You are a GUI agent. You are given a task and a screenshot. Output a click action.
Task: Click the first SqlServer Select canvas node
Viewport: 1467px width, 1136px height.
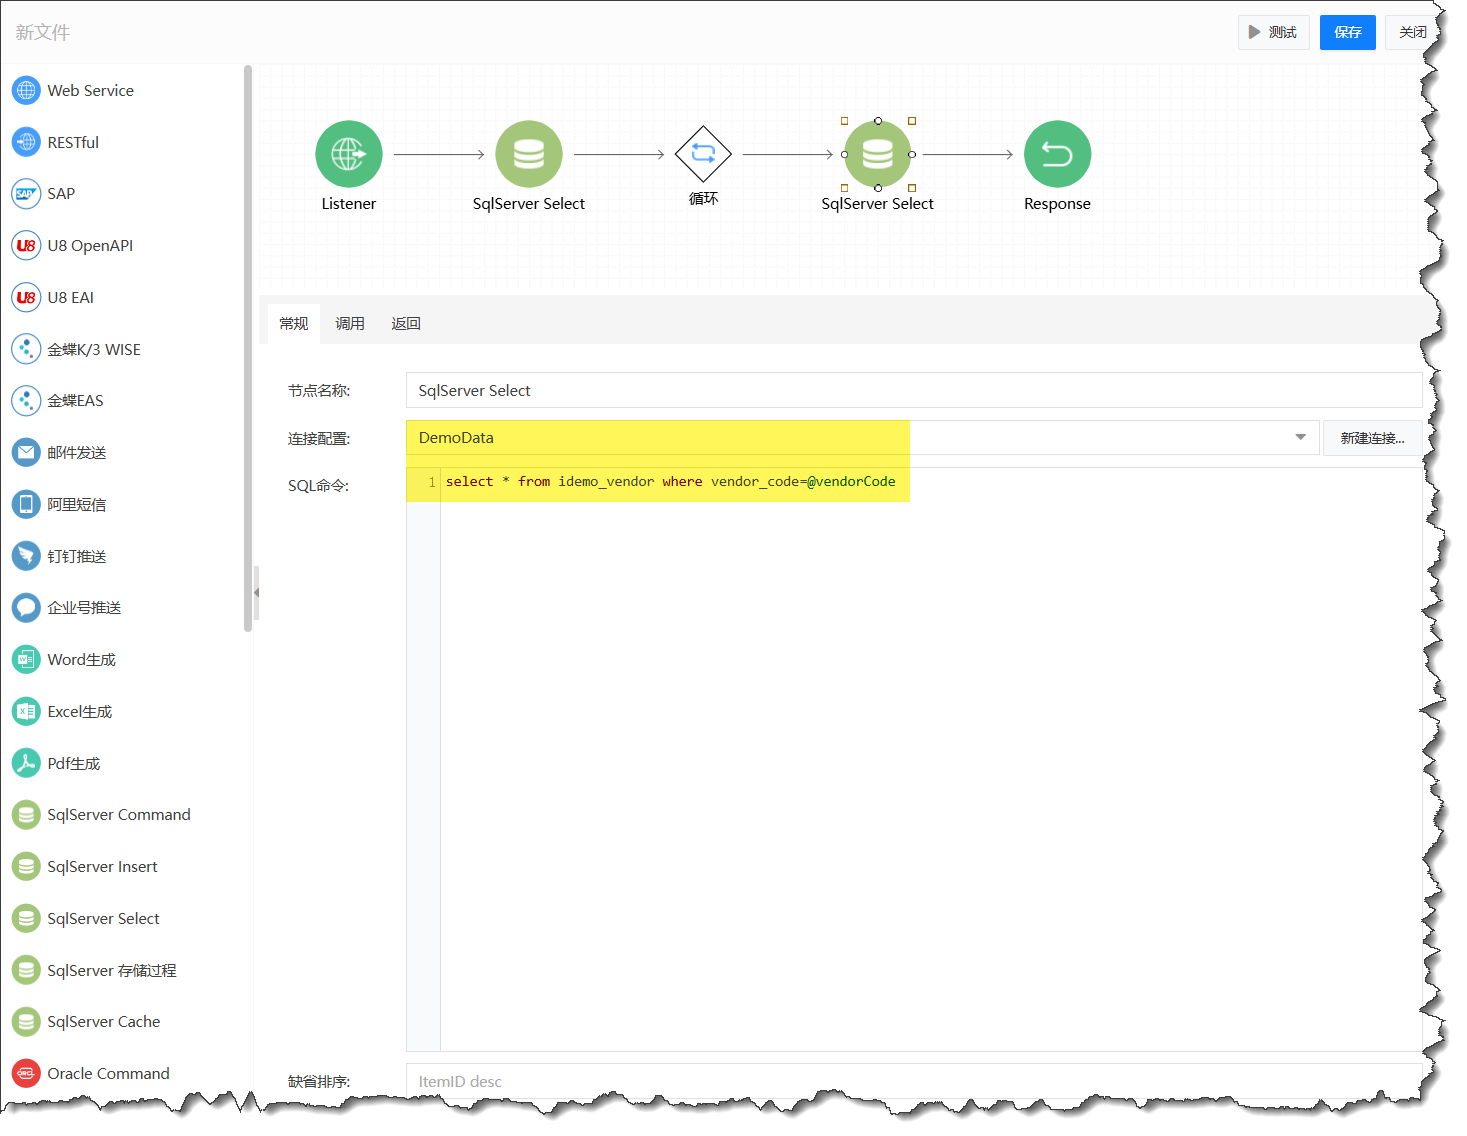click(528, 154)
